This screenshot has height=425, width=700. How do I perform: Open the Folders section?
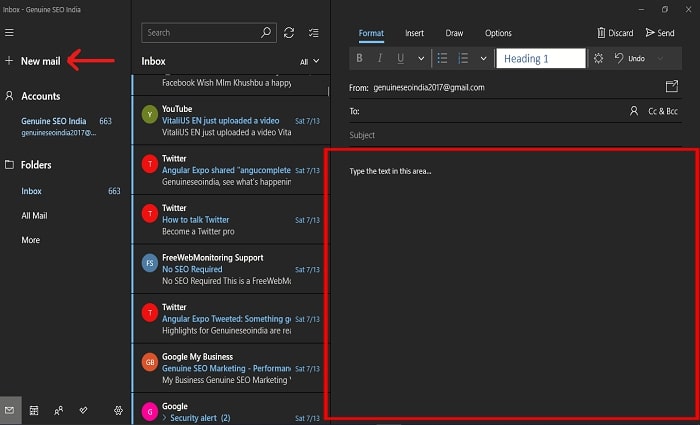[x=28, y=165]
